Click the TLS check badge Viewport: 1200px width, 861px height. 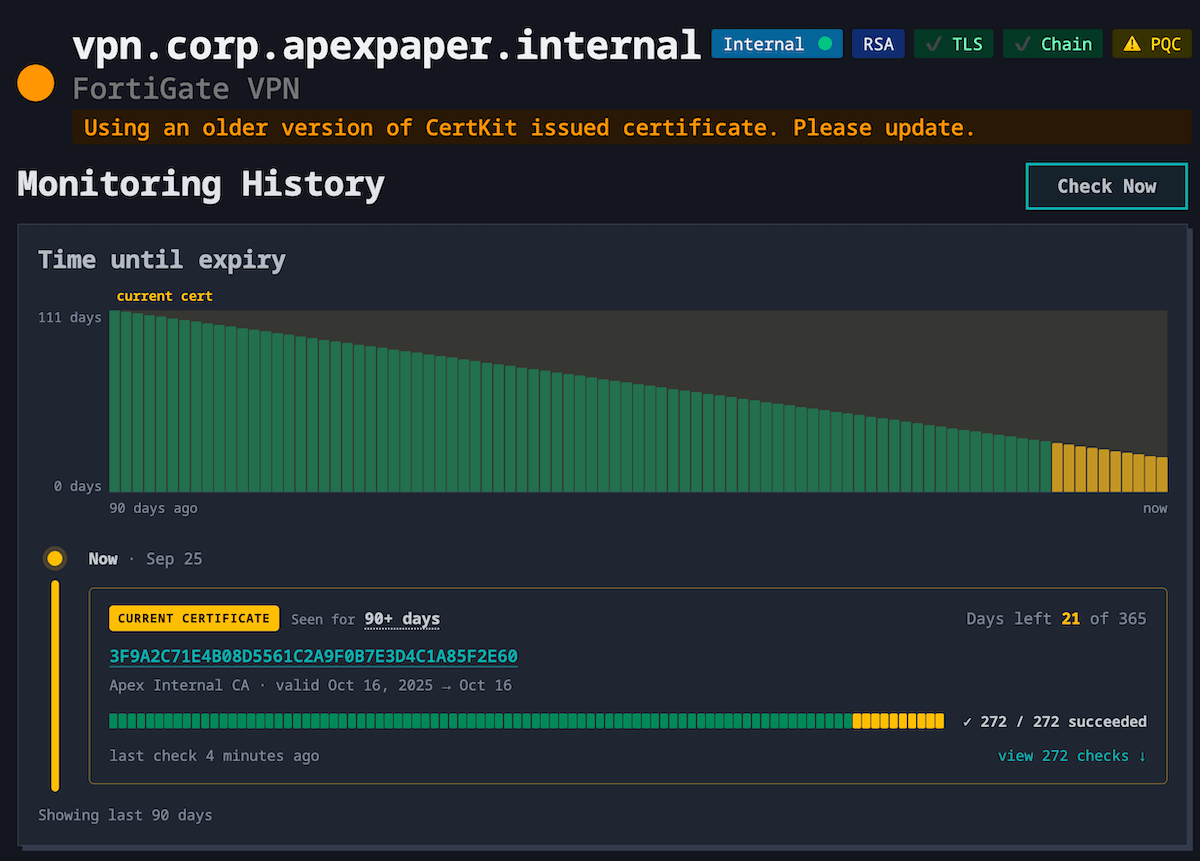pyautogui.click(x=954, y=44)
